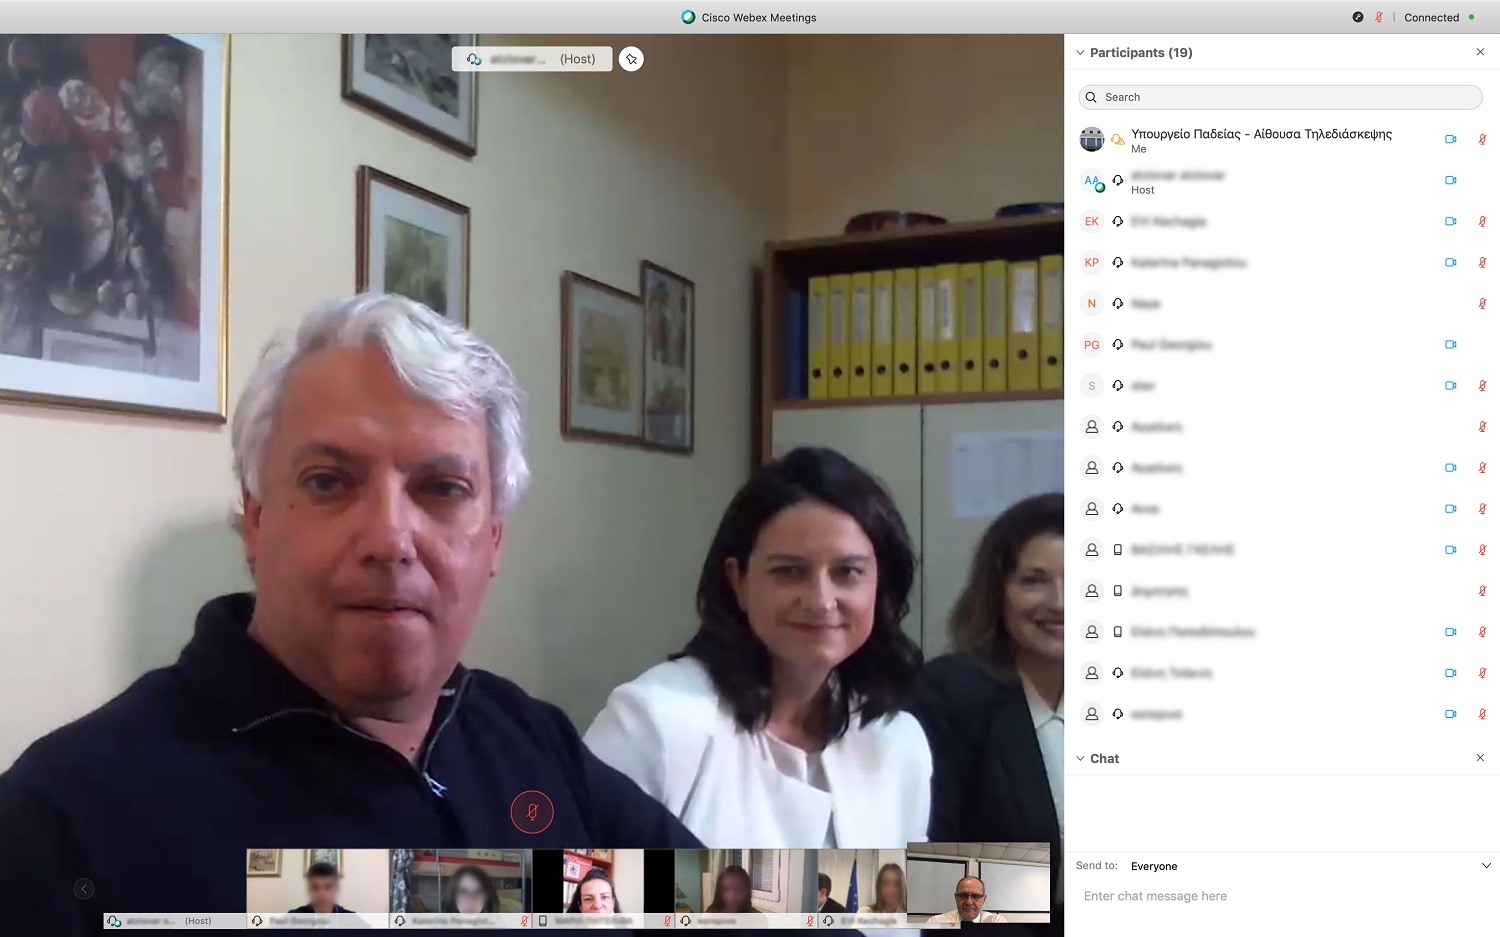
Task: Click the EK participant avatar
Action: [x=1091, y=222]
